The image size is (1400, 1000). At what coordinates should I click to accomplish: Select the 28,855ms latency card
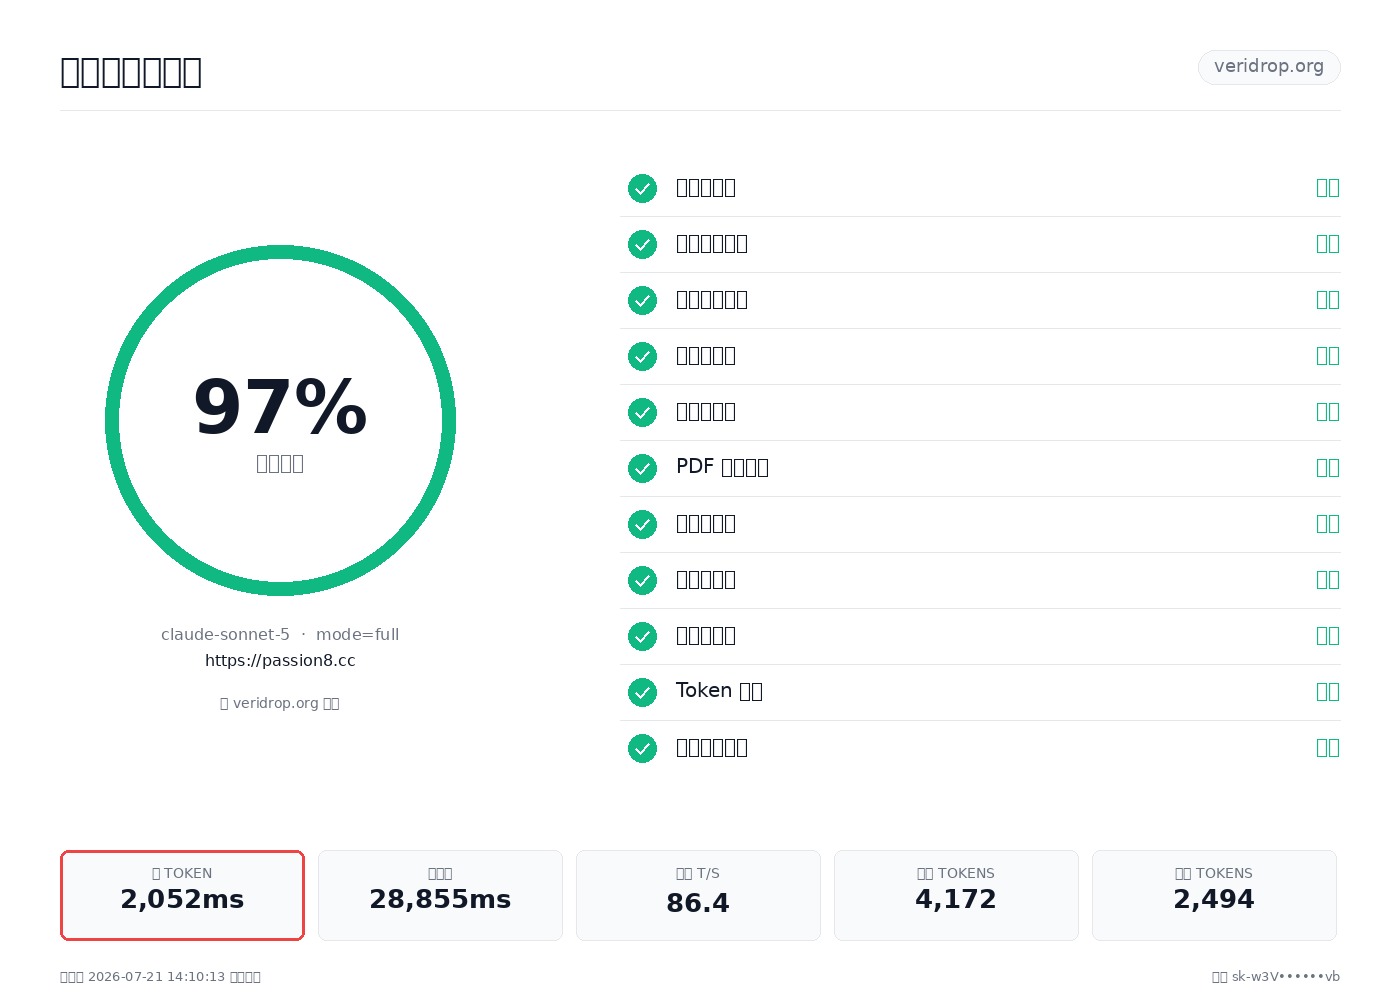tap(440, 895)
